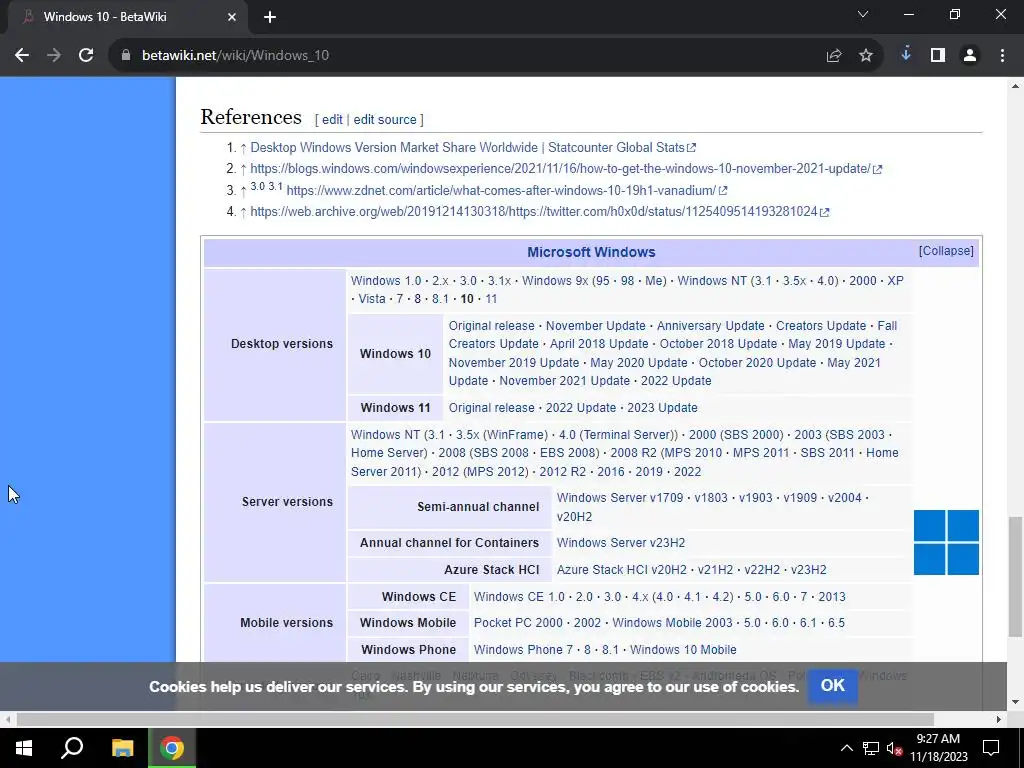Image resolution: width=1024 pixels, height=768 pixels.
Task: Edit the References section
Action: pos(332,120)
